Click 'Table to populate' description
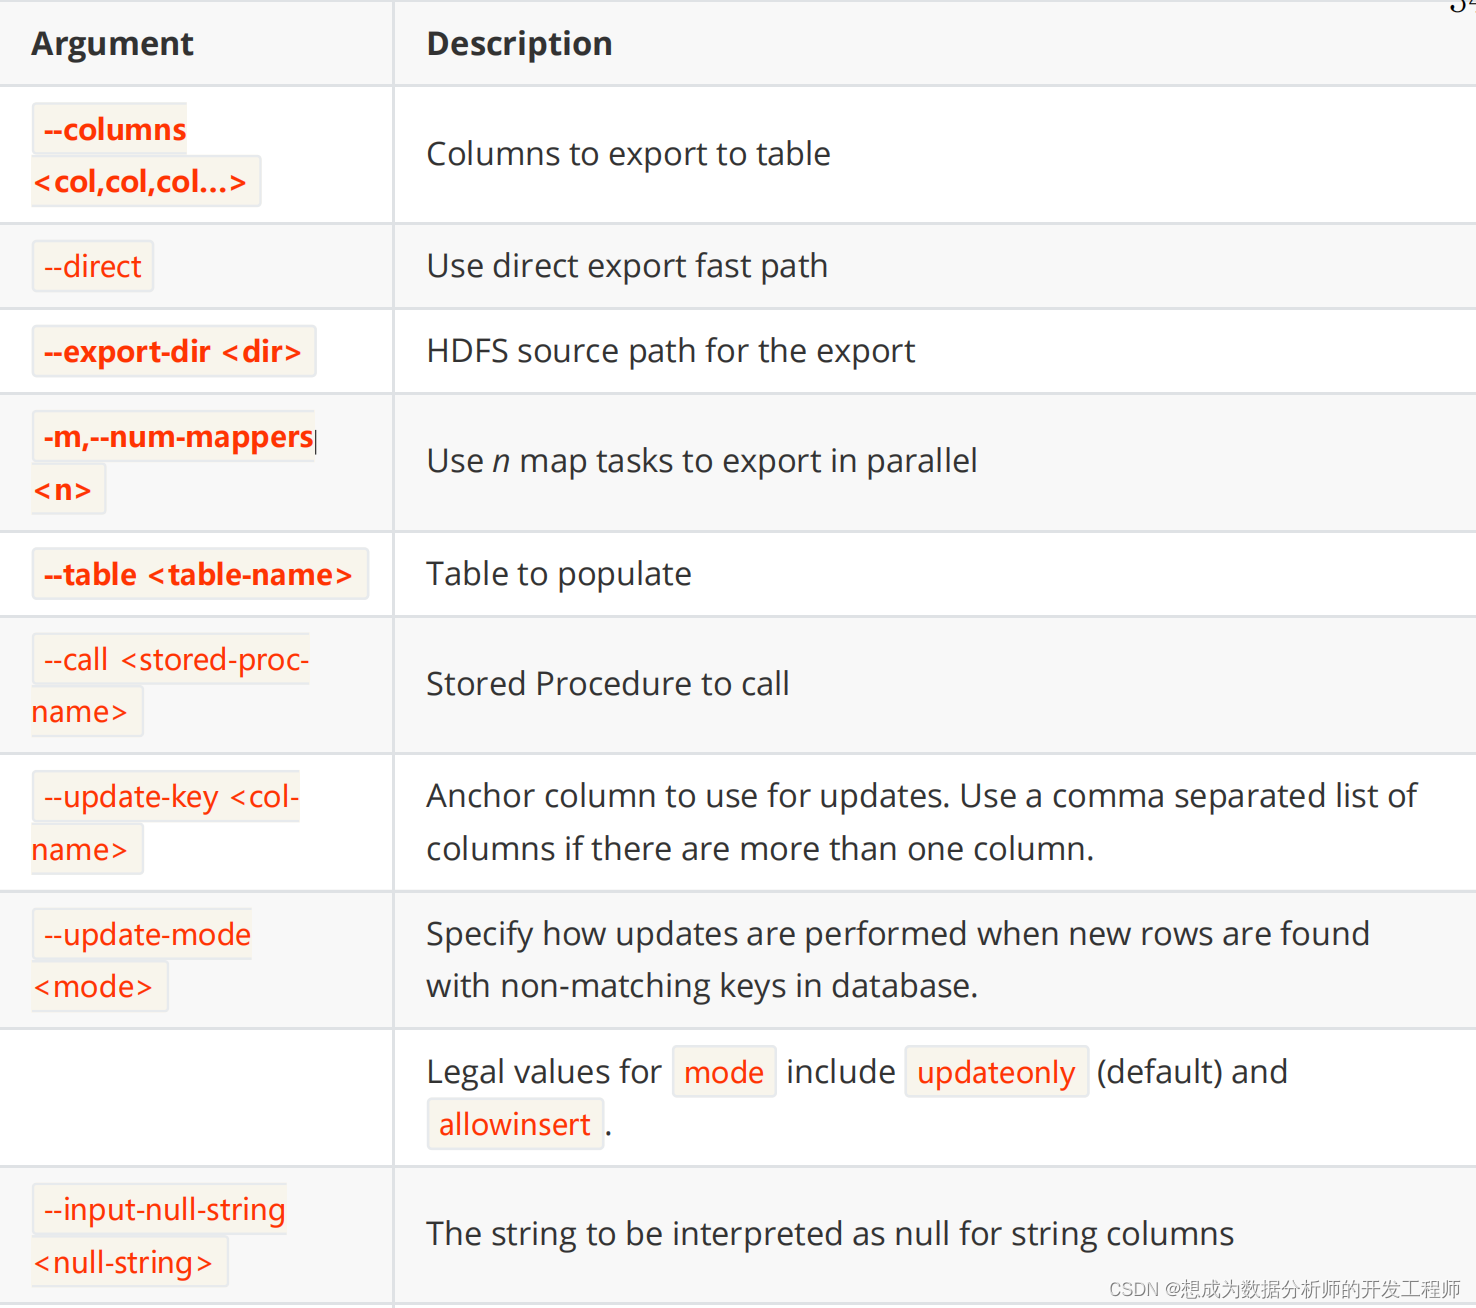Screen dimensions: 1476x1308 (x=558, y=574)
